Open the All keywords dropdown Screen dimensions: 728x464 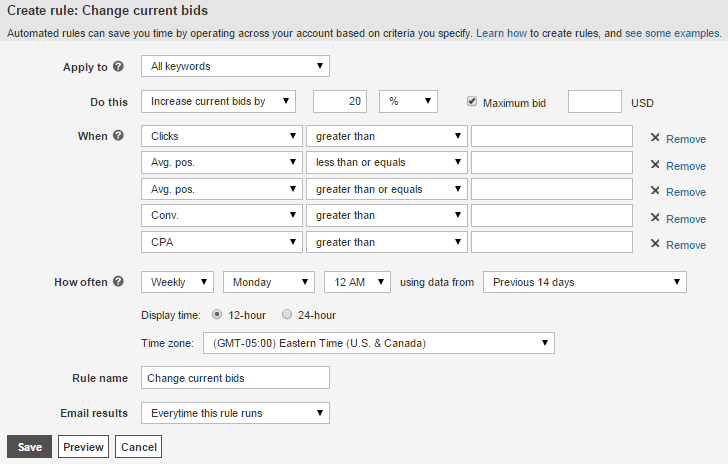pos(235,66)
